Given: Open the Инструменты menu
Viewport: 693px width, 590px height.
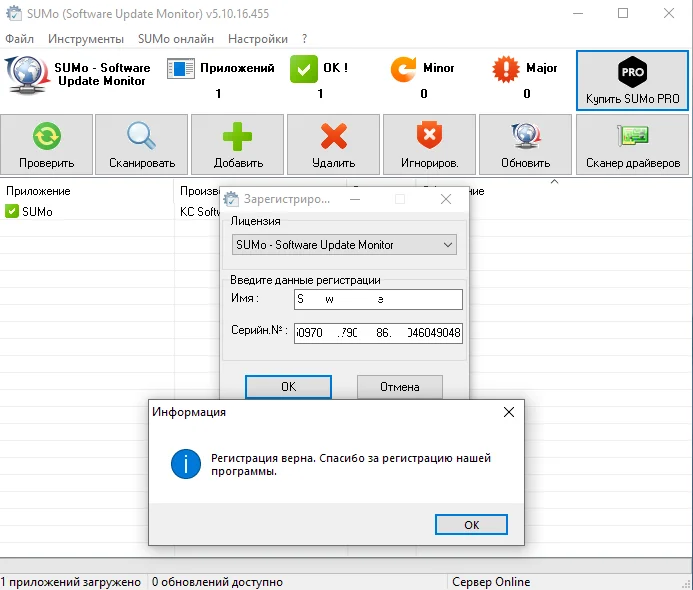Looking at the screenshot, I should (x=86, y=39).
